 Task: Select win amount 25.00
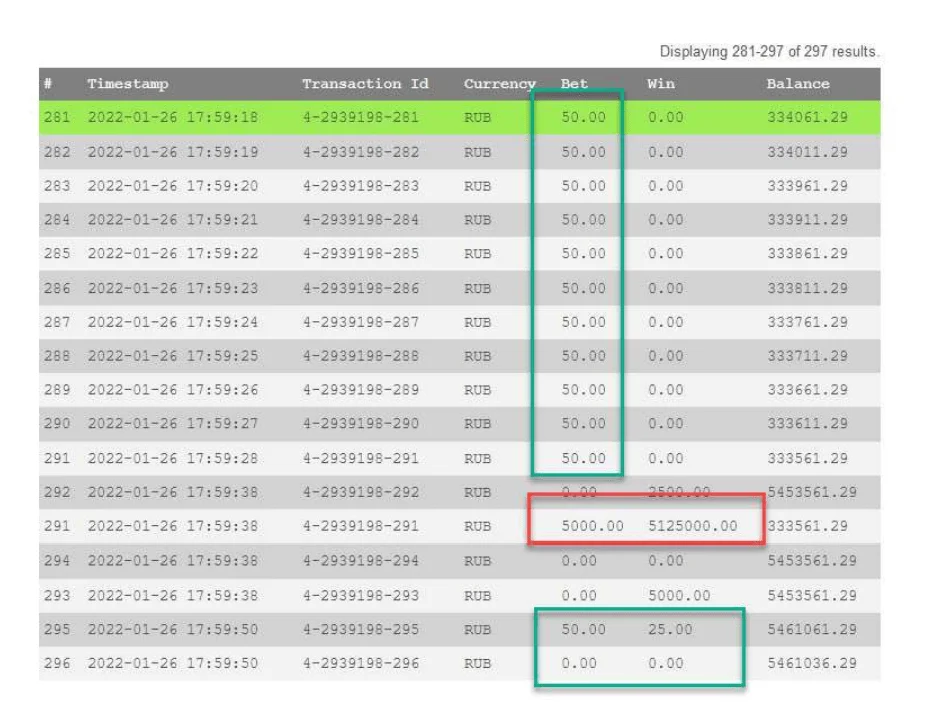click(x=669, y=629)
